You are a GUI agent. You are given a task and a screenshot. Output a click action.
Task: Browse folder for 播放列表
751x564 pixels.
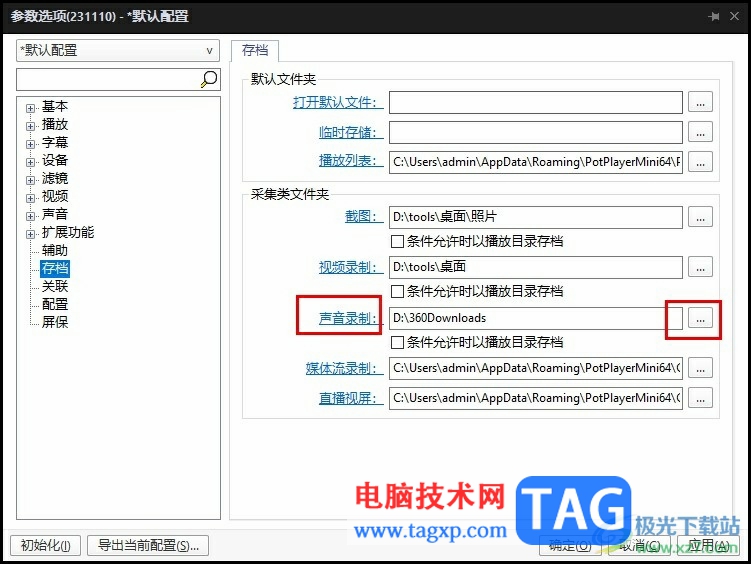pos(700,162)
